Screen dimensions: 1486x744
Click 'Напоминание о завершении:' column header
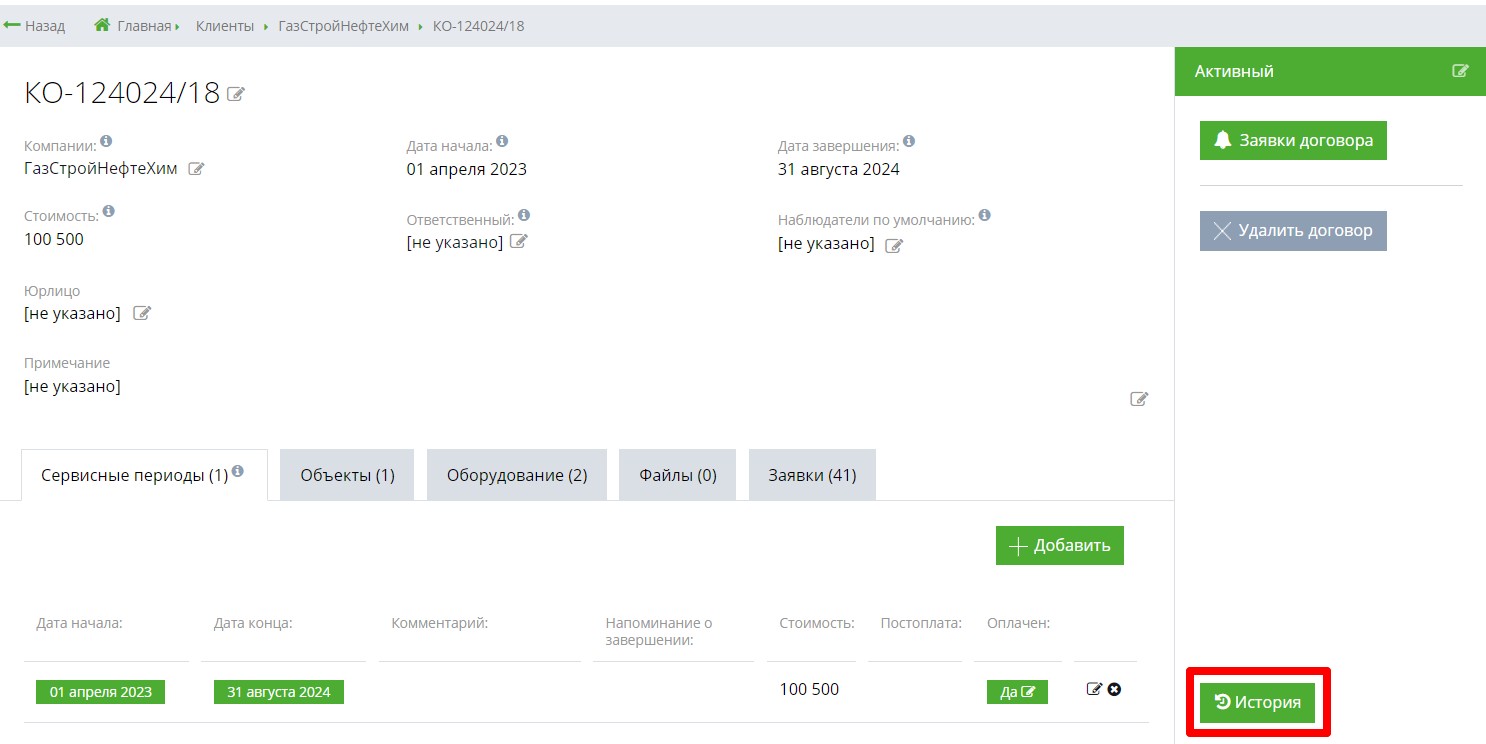pyautogui.click(x=659, y=631)
